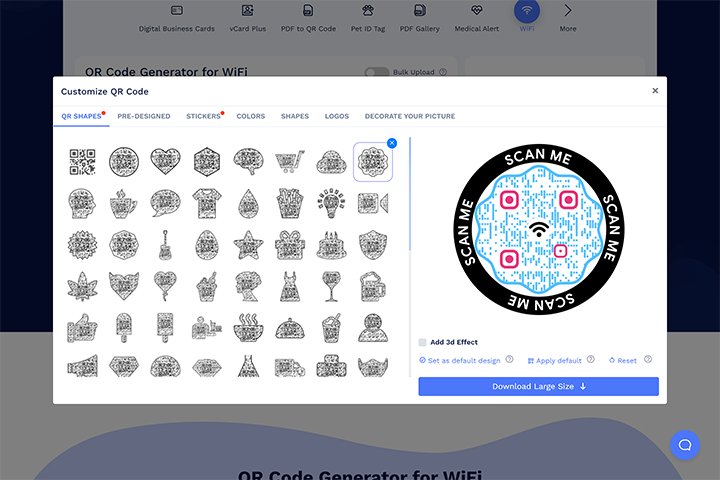Open PDF to QR Code generator
The height and width of the screenshot is (480, 720).
point(308,18)
